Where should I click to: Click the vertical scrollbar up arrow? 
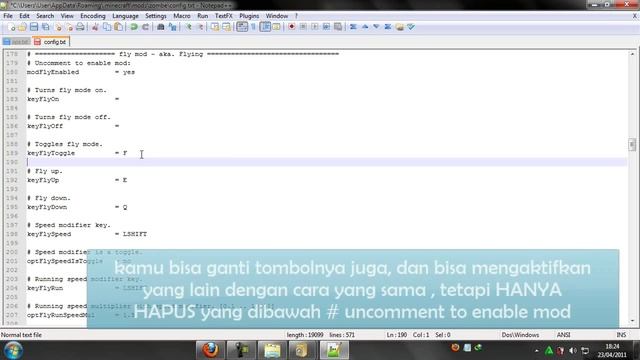point(632,54)
